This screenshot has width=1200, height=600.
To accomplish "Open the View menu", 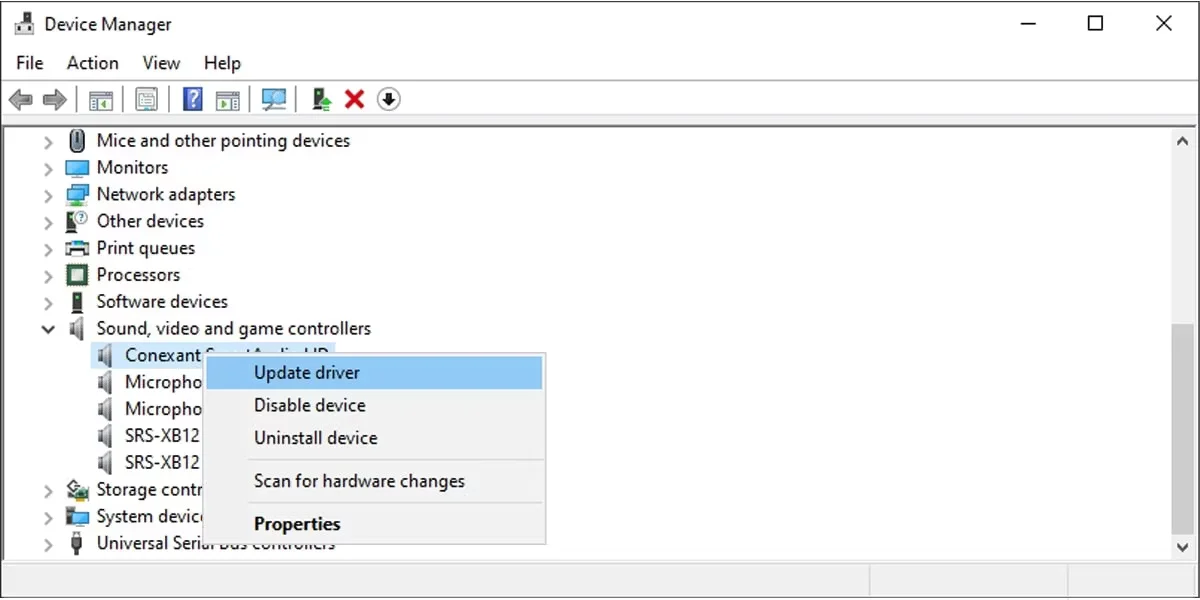I will click(160, 63).
